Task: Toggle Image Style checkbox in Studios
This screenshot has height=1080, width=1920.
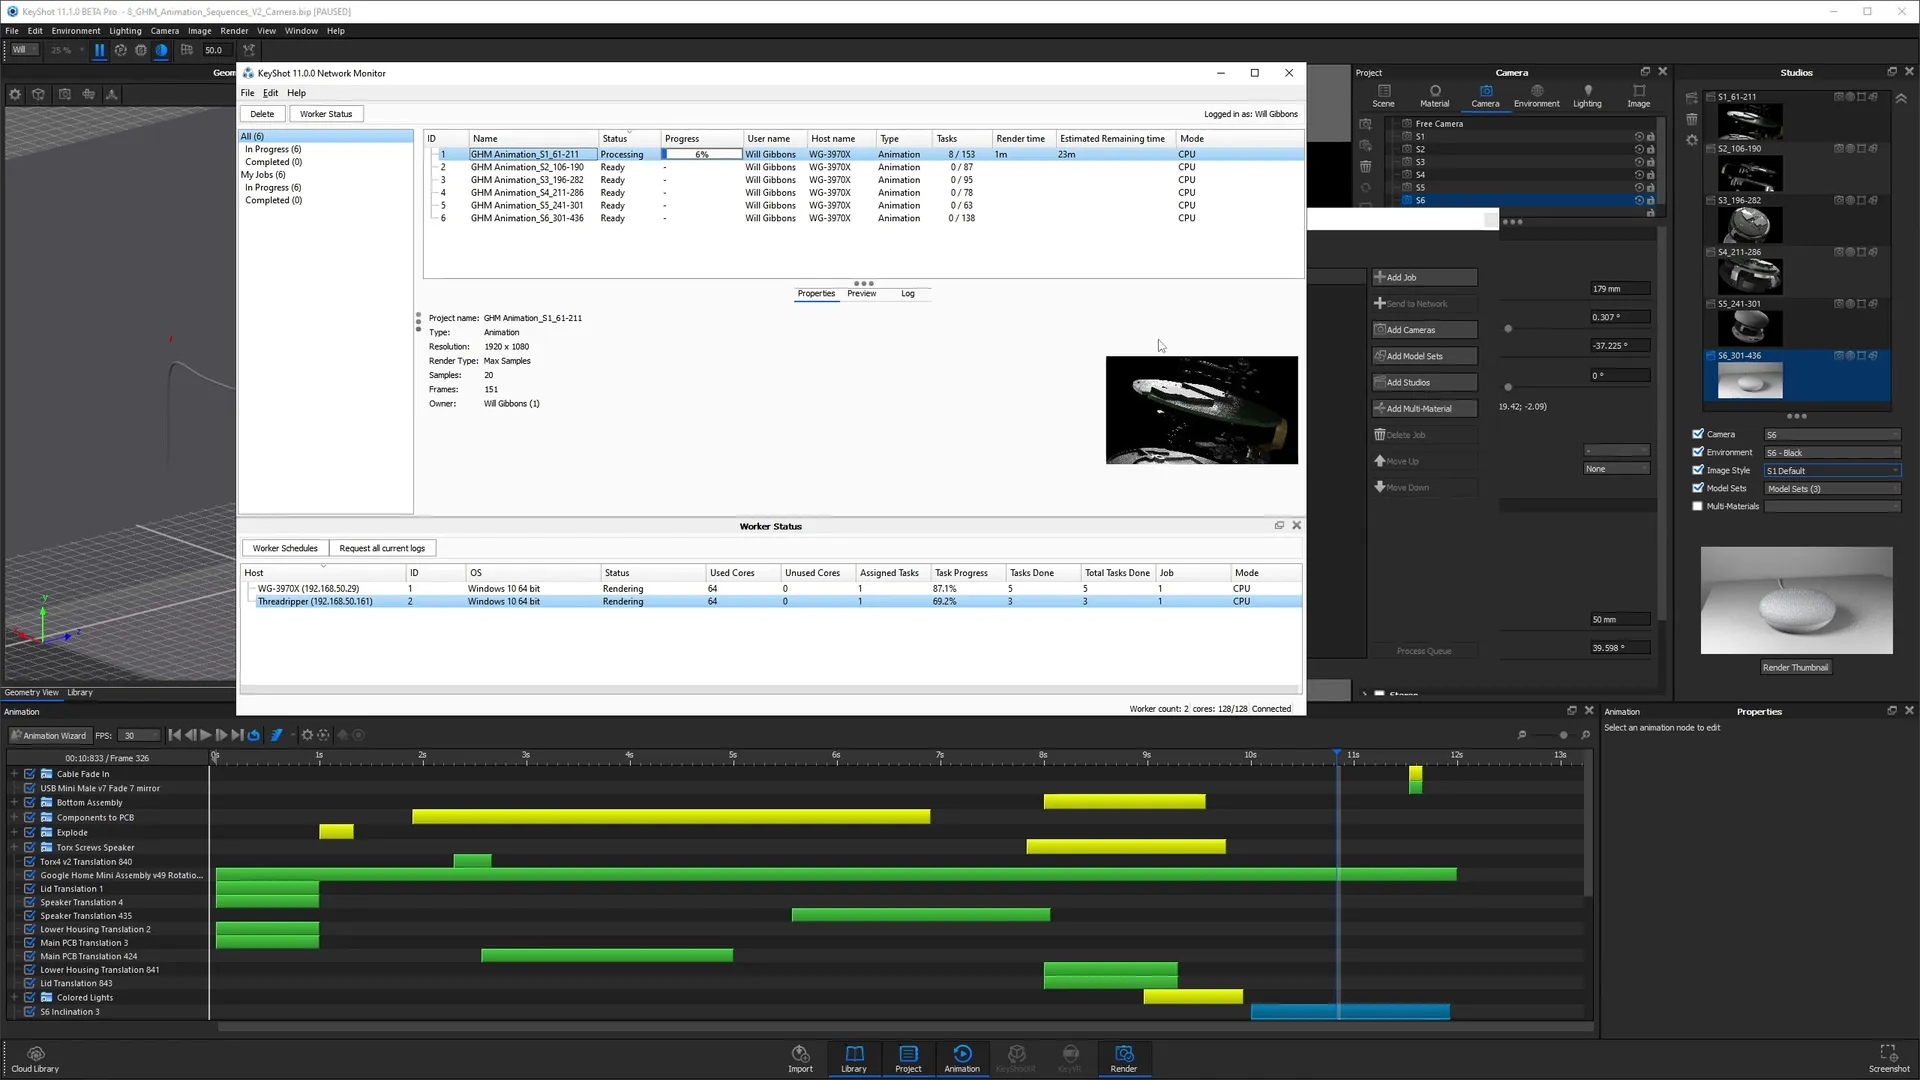Action: pyautogui.click(x=1698, y=470)
